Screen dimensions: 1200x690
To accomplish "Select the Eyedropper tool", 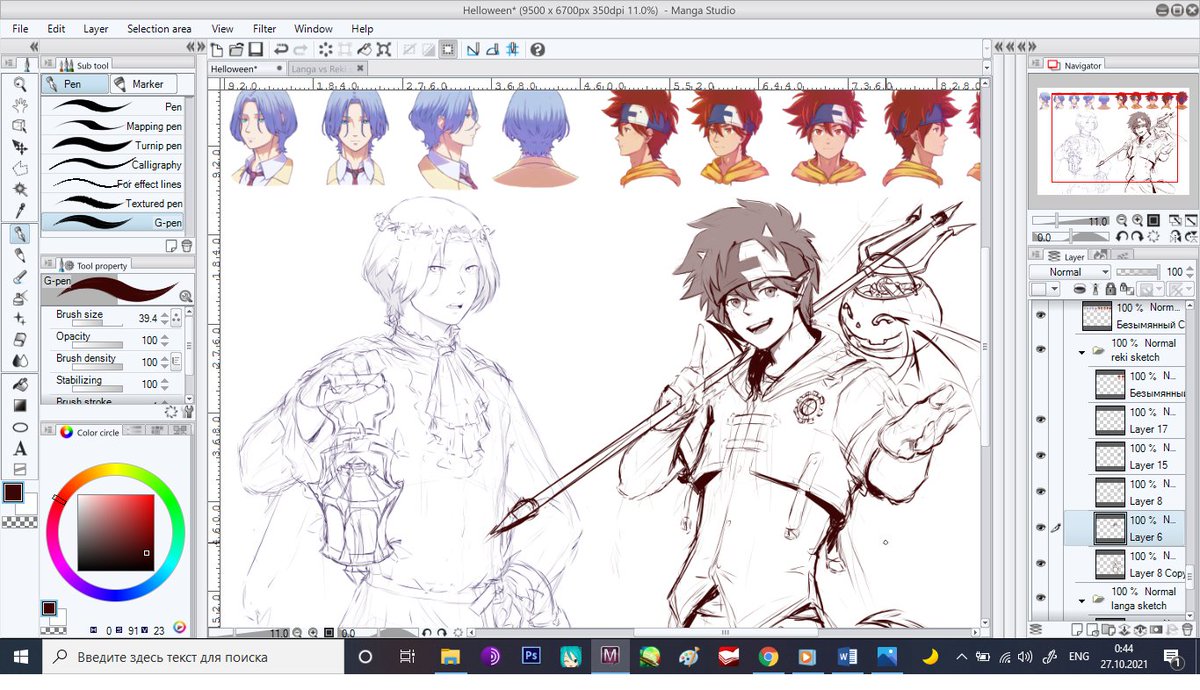I will pyautogui.click(x=19, y=209).
